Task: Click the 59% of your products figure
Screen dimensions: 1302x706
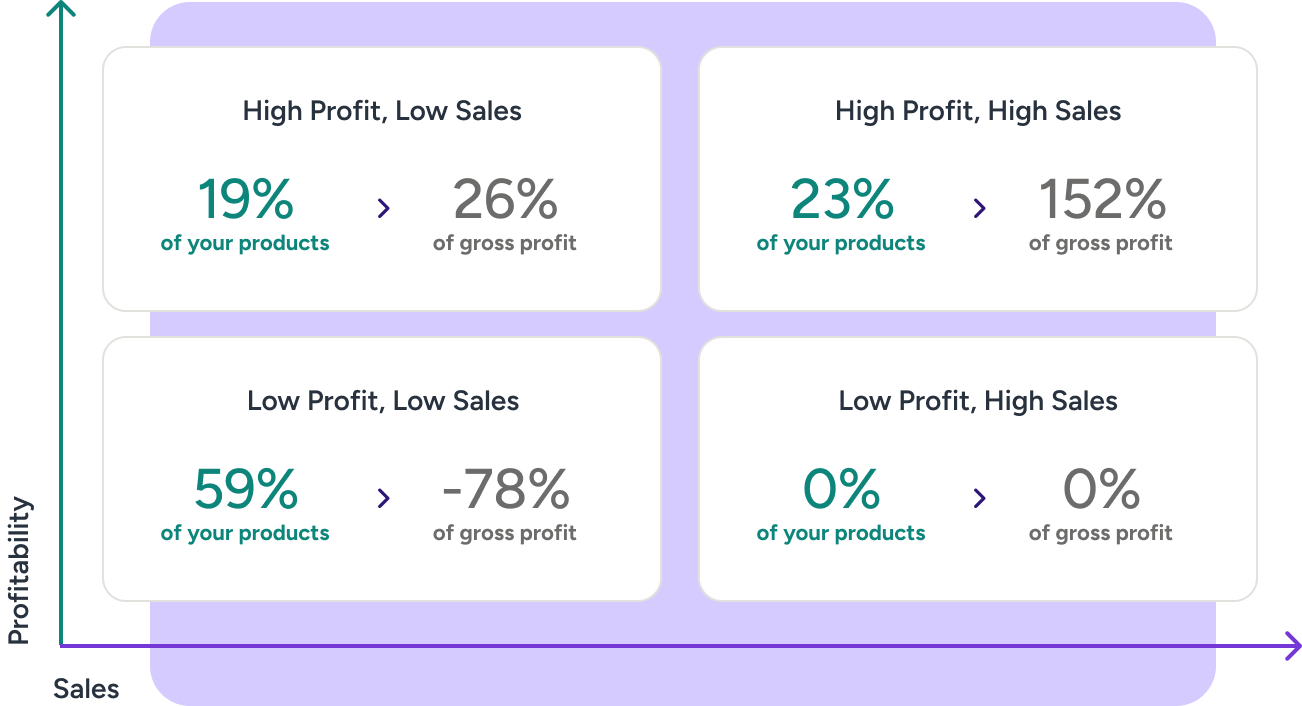Action: (x=245, y=490)
